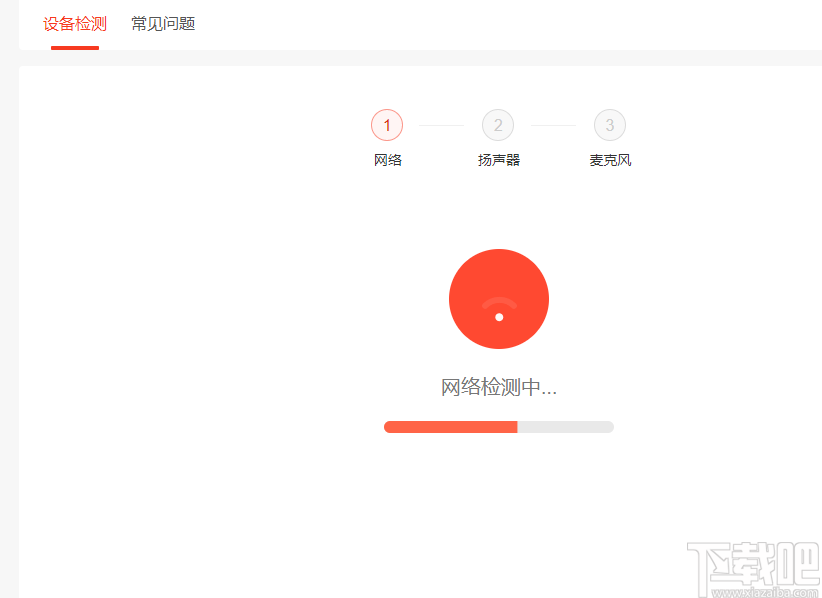Click the 麦克风 step label
822x598 pixels.
click(610, 159)
